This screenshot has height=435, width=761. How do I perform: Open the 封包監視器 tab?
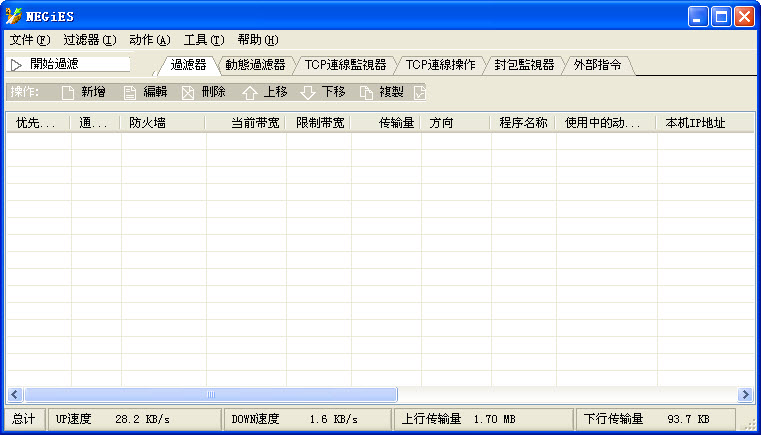(x=524, y=64)
